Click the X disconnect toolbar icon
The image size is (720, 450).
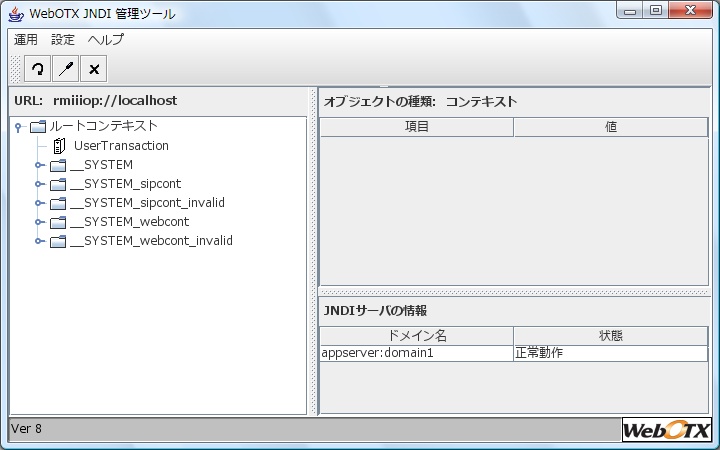[94, 69]
